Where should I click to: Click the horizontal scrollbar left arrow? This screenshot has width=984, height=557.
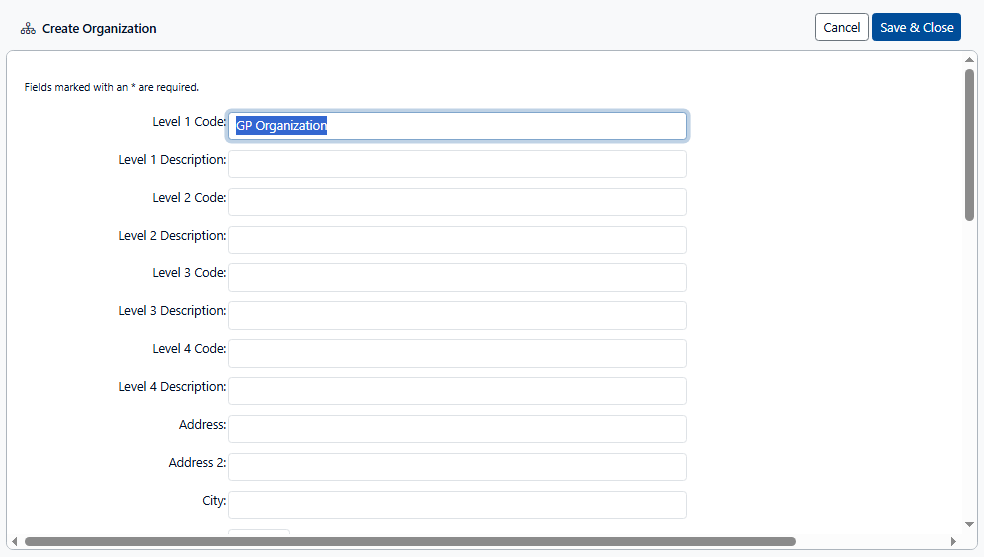[x=15, y=542]
